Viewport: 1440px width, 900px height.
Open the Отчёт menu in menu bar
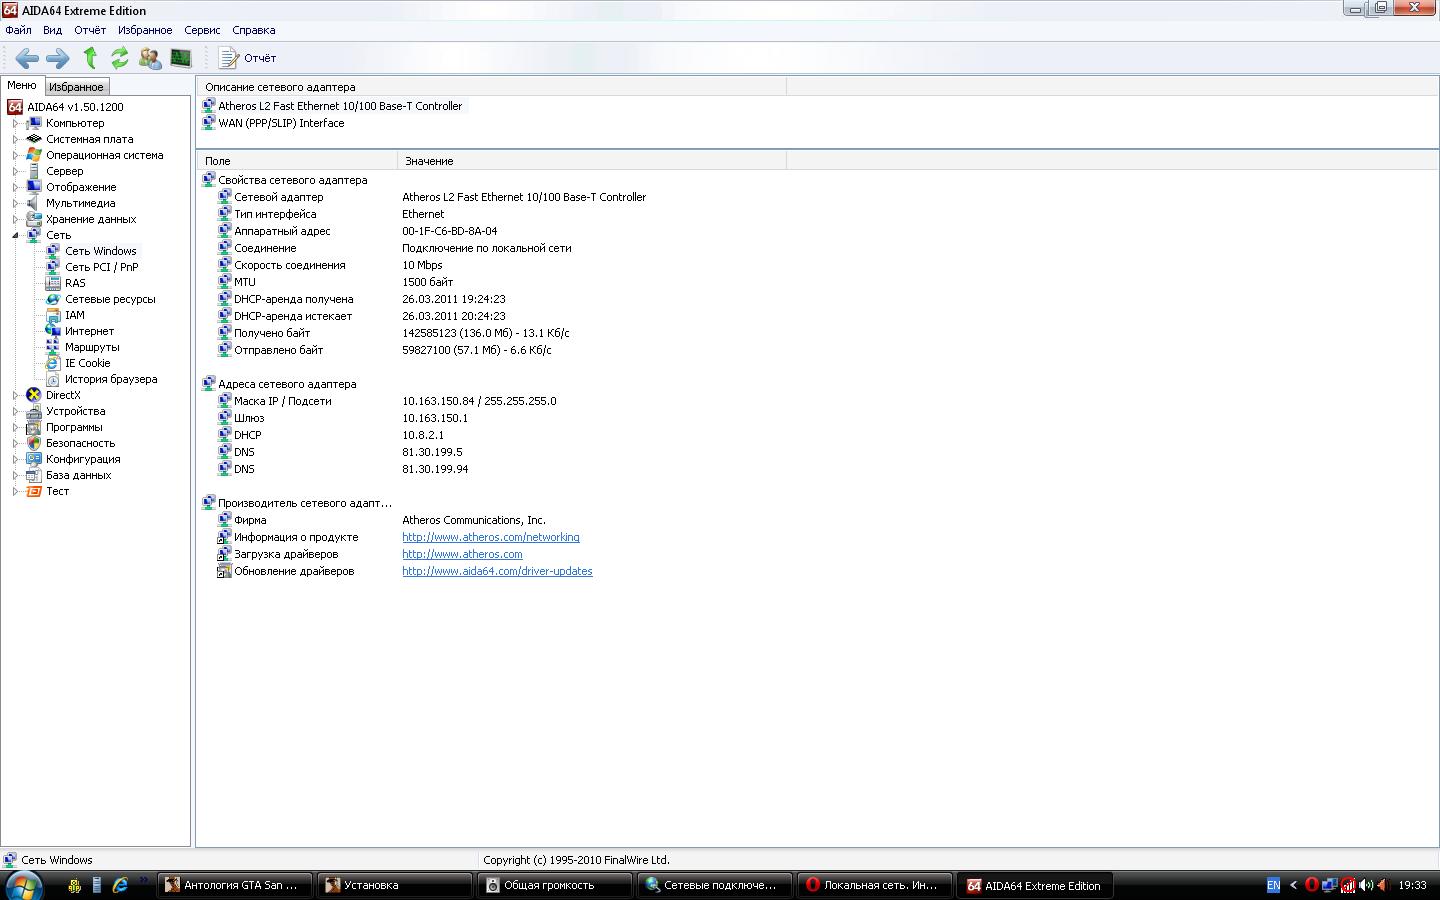point(90,30)
